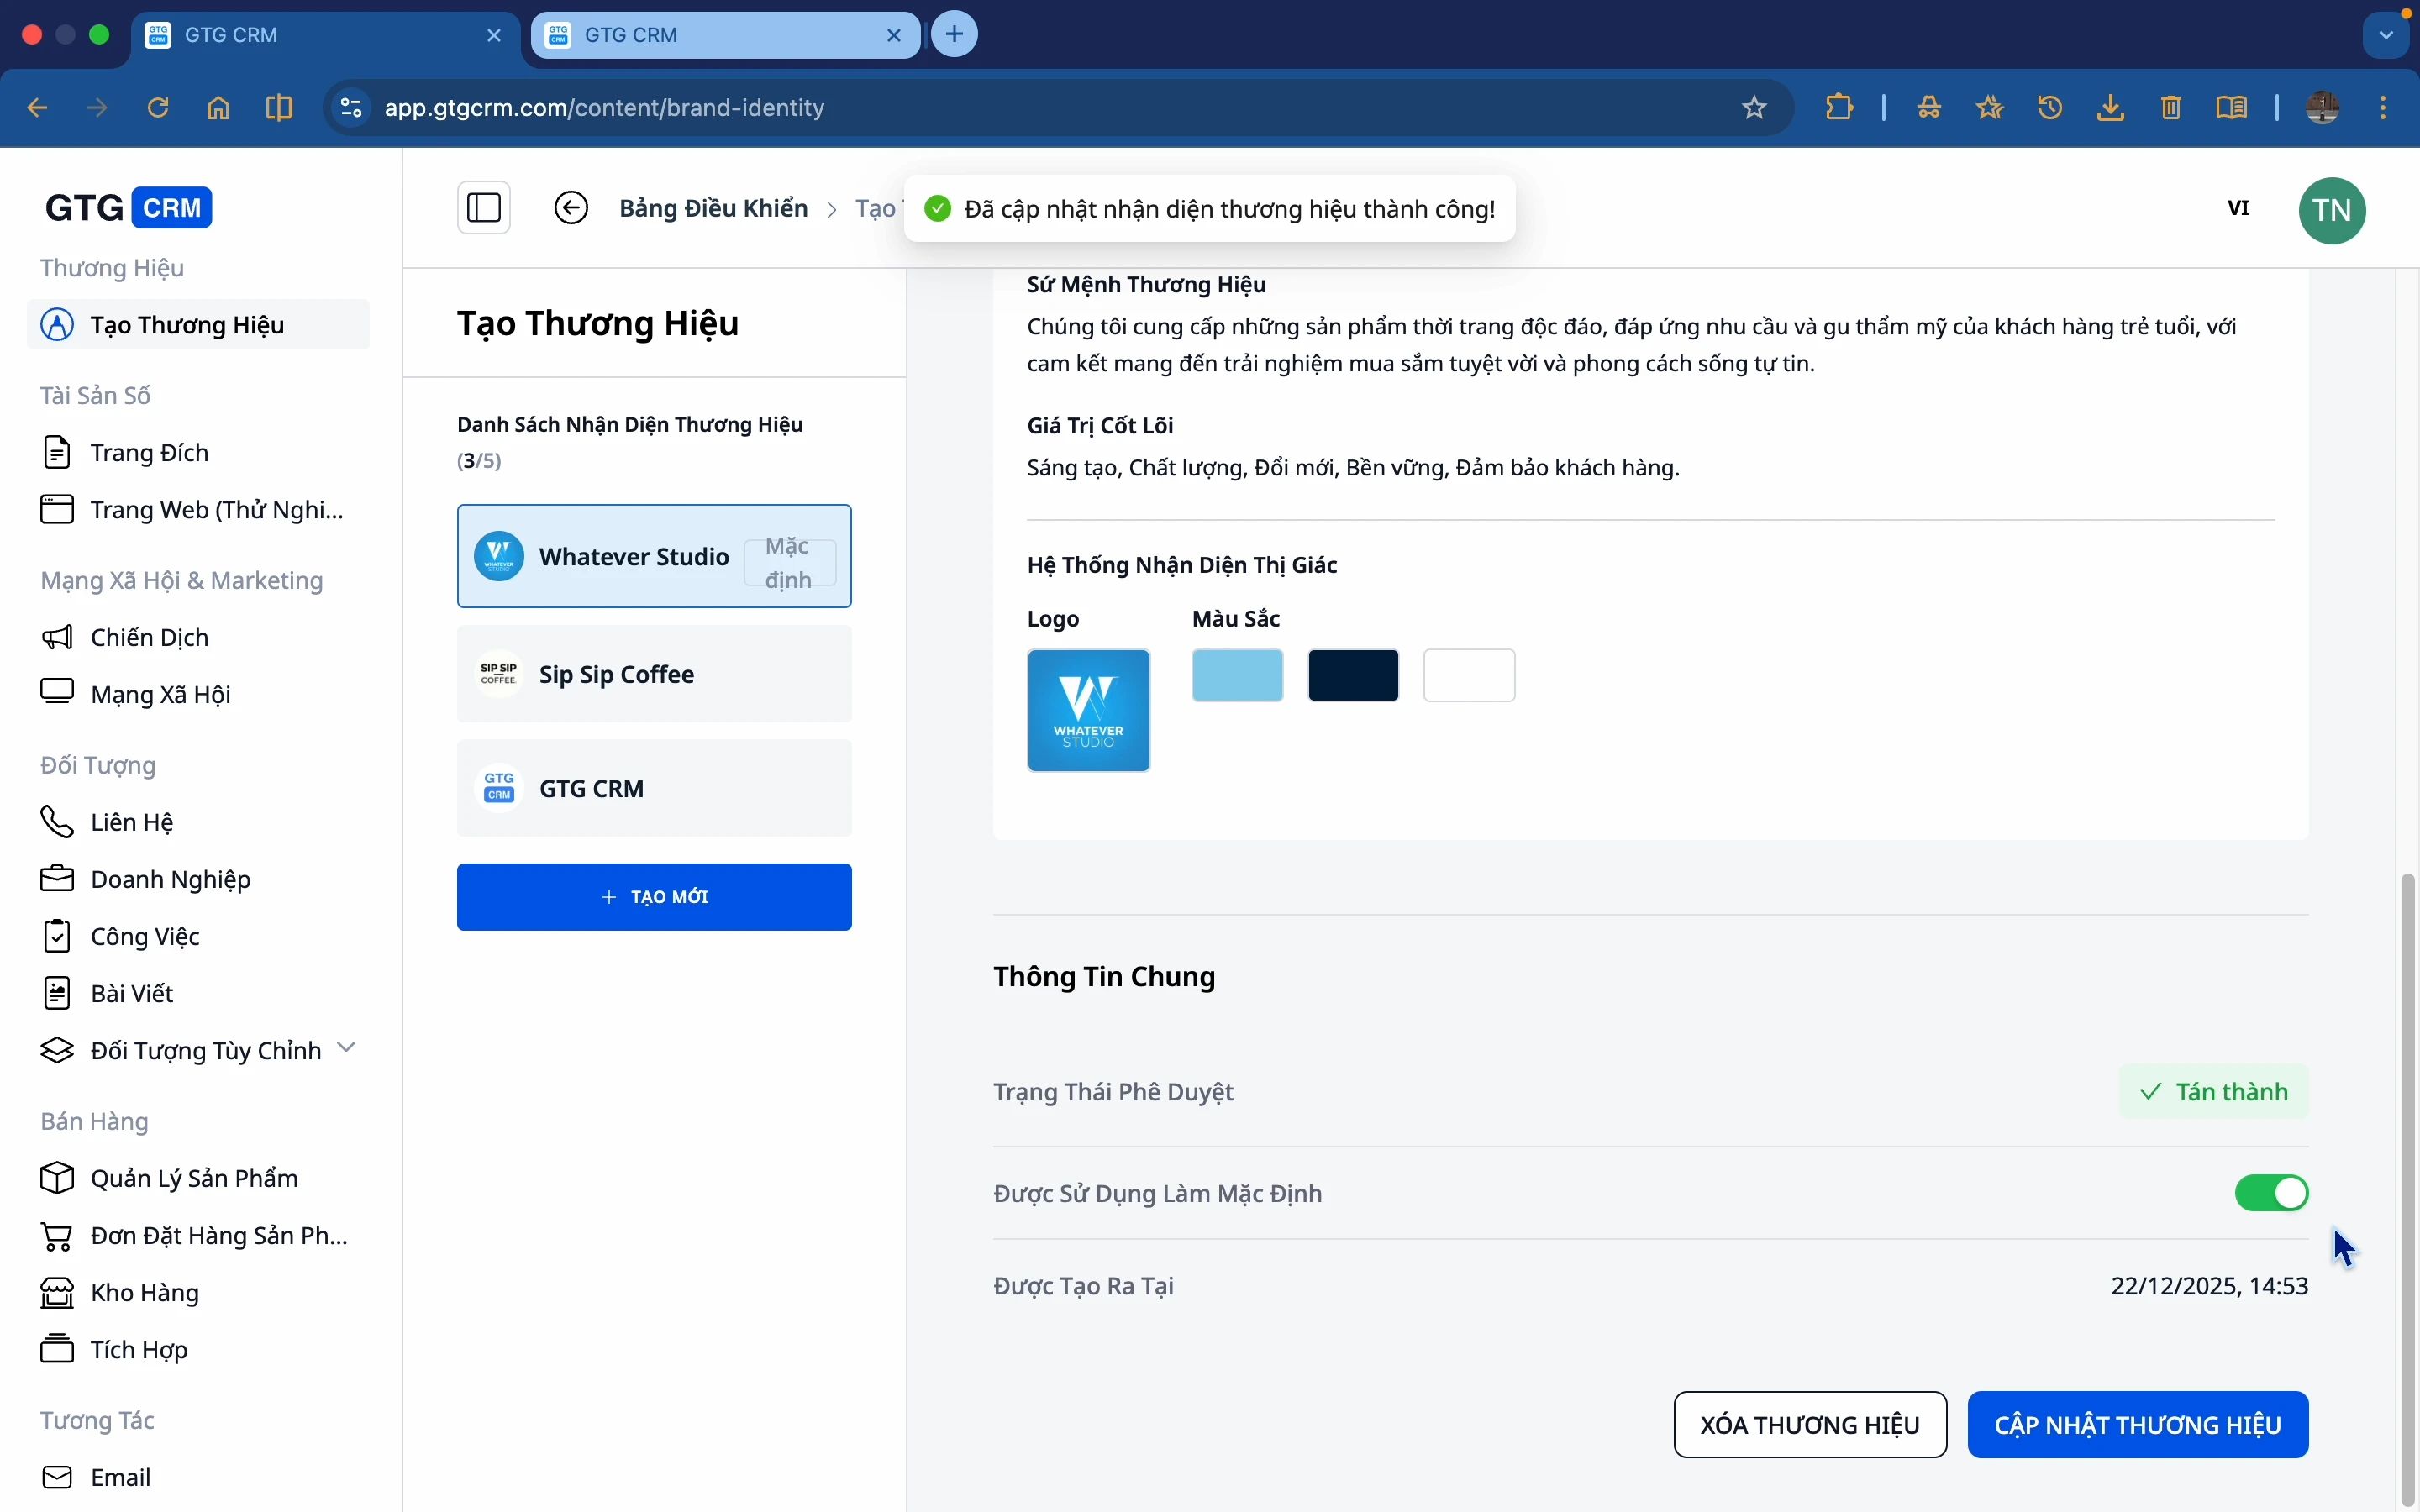
Task: Click XÓA THƯƠNG HIỆU button
Action: [x=1810, y=1425]
